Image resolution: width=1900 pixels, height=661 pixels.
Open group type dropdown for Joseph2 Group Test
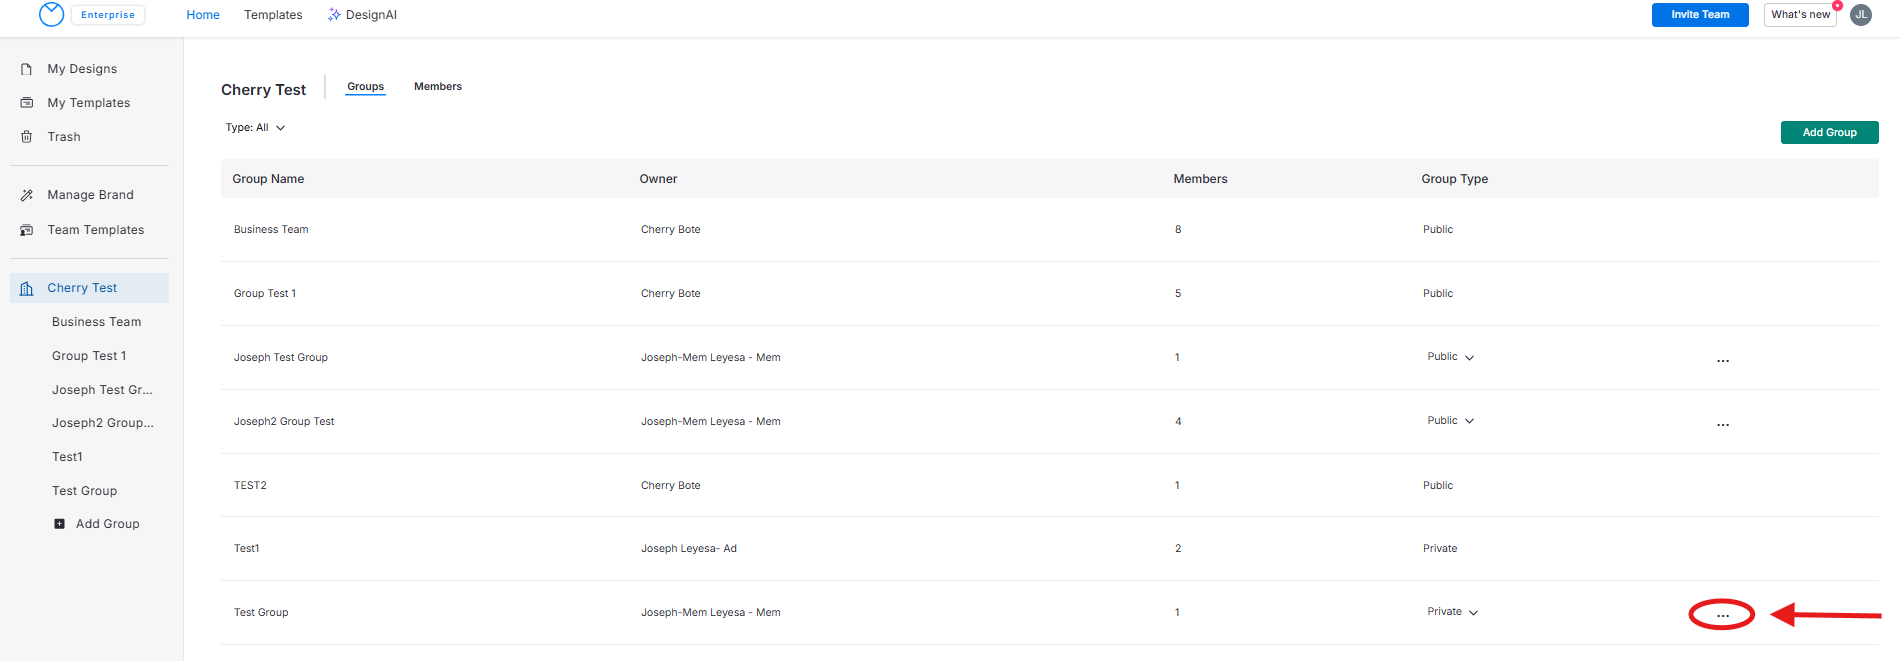coord(1450,421)
